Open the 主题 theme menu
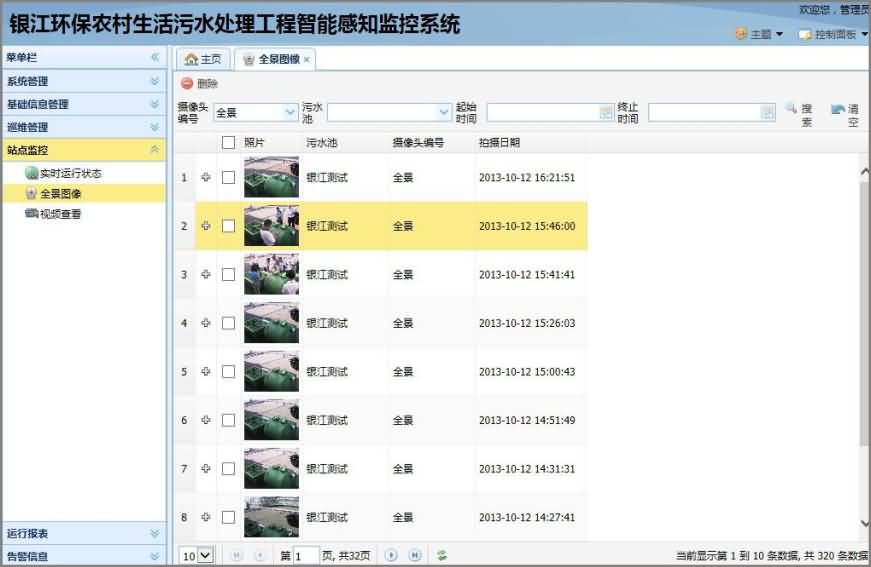This screenshot has height=567, width=871. coord(759,34)
